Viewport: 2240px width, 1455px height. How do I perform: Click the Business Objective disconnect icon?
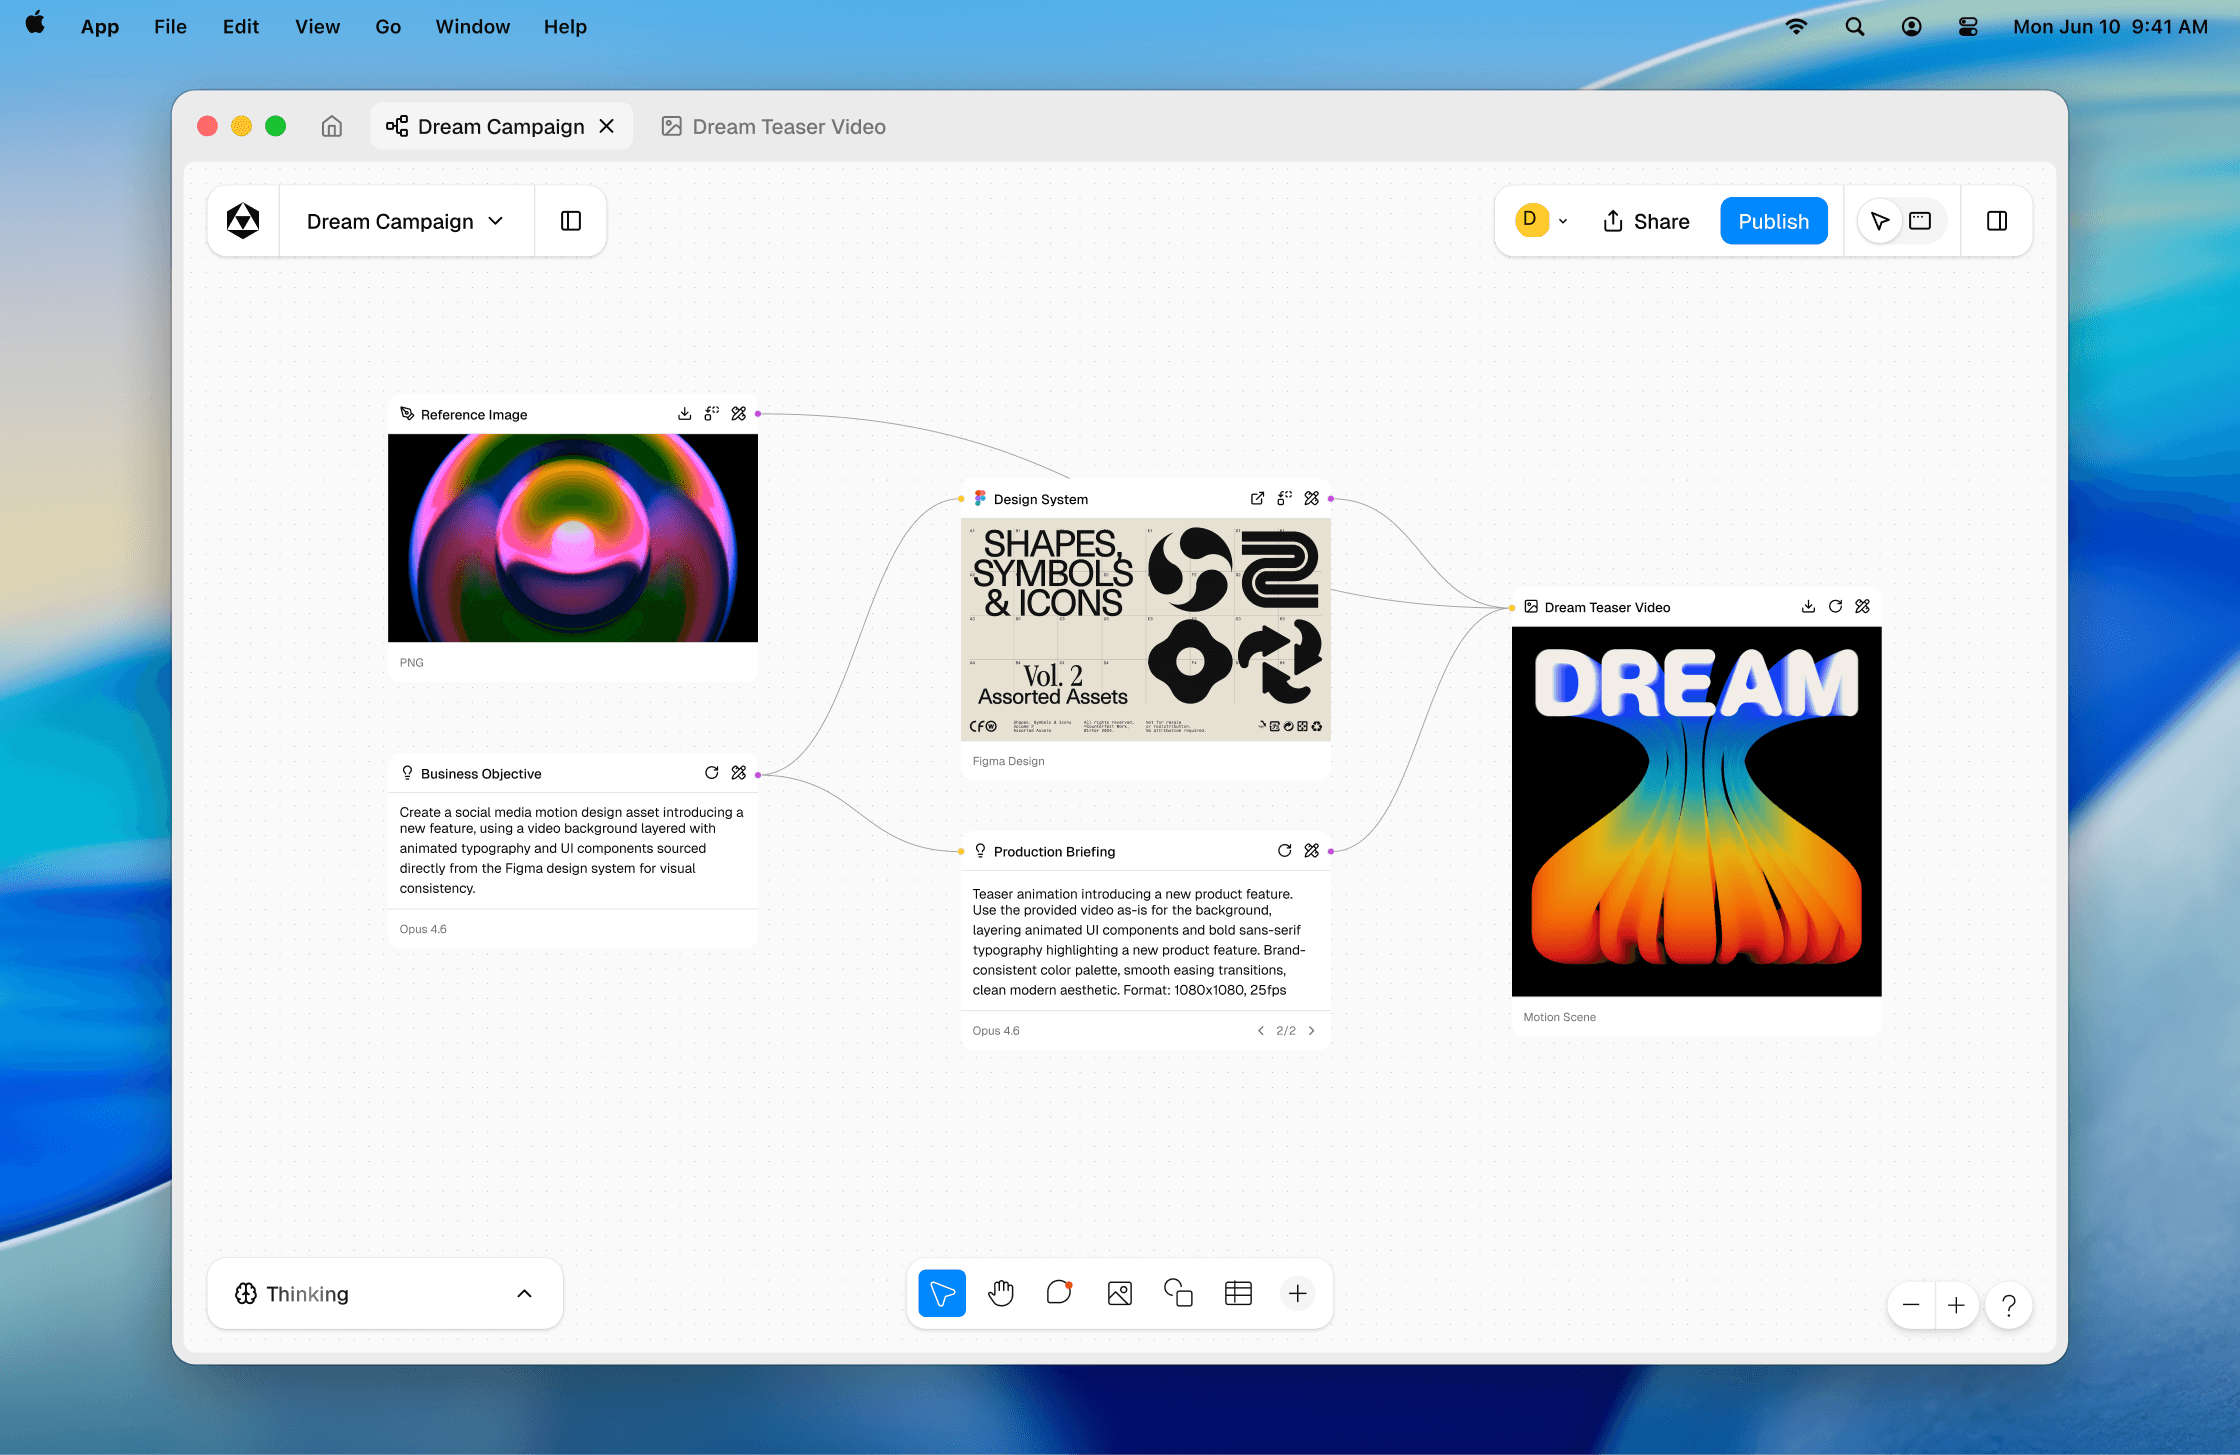coord(739,773)
